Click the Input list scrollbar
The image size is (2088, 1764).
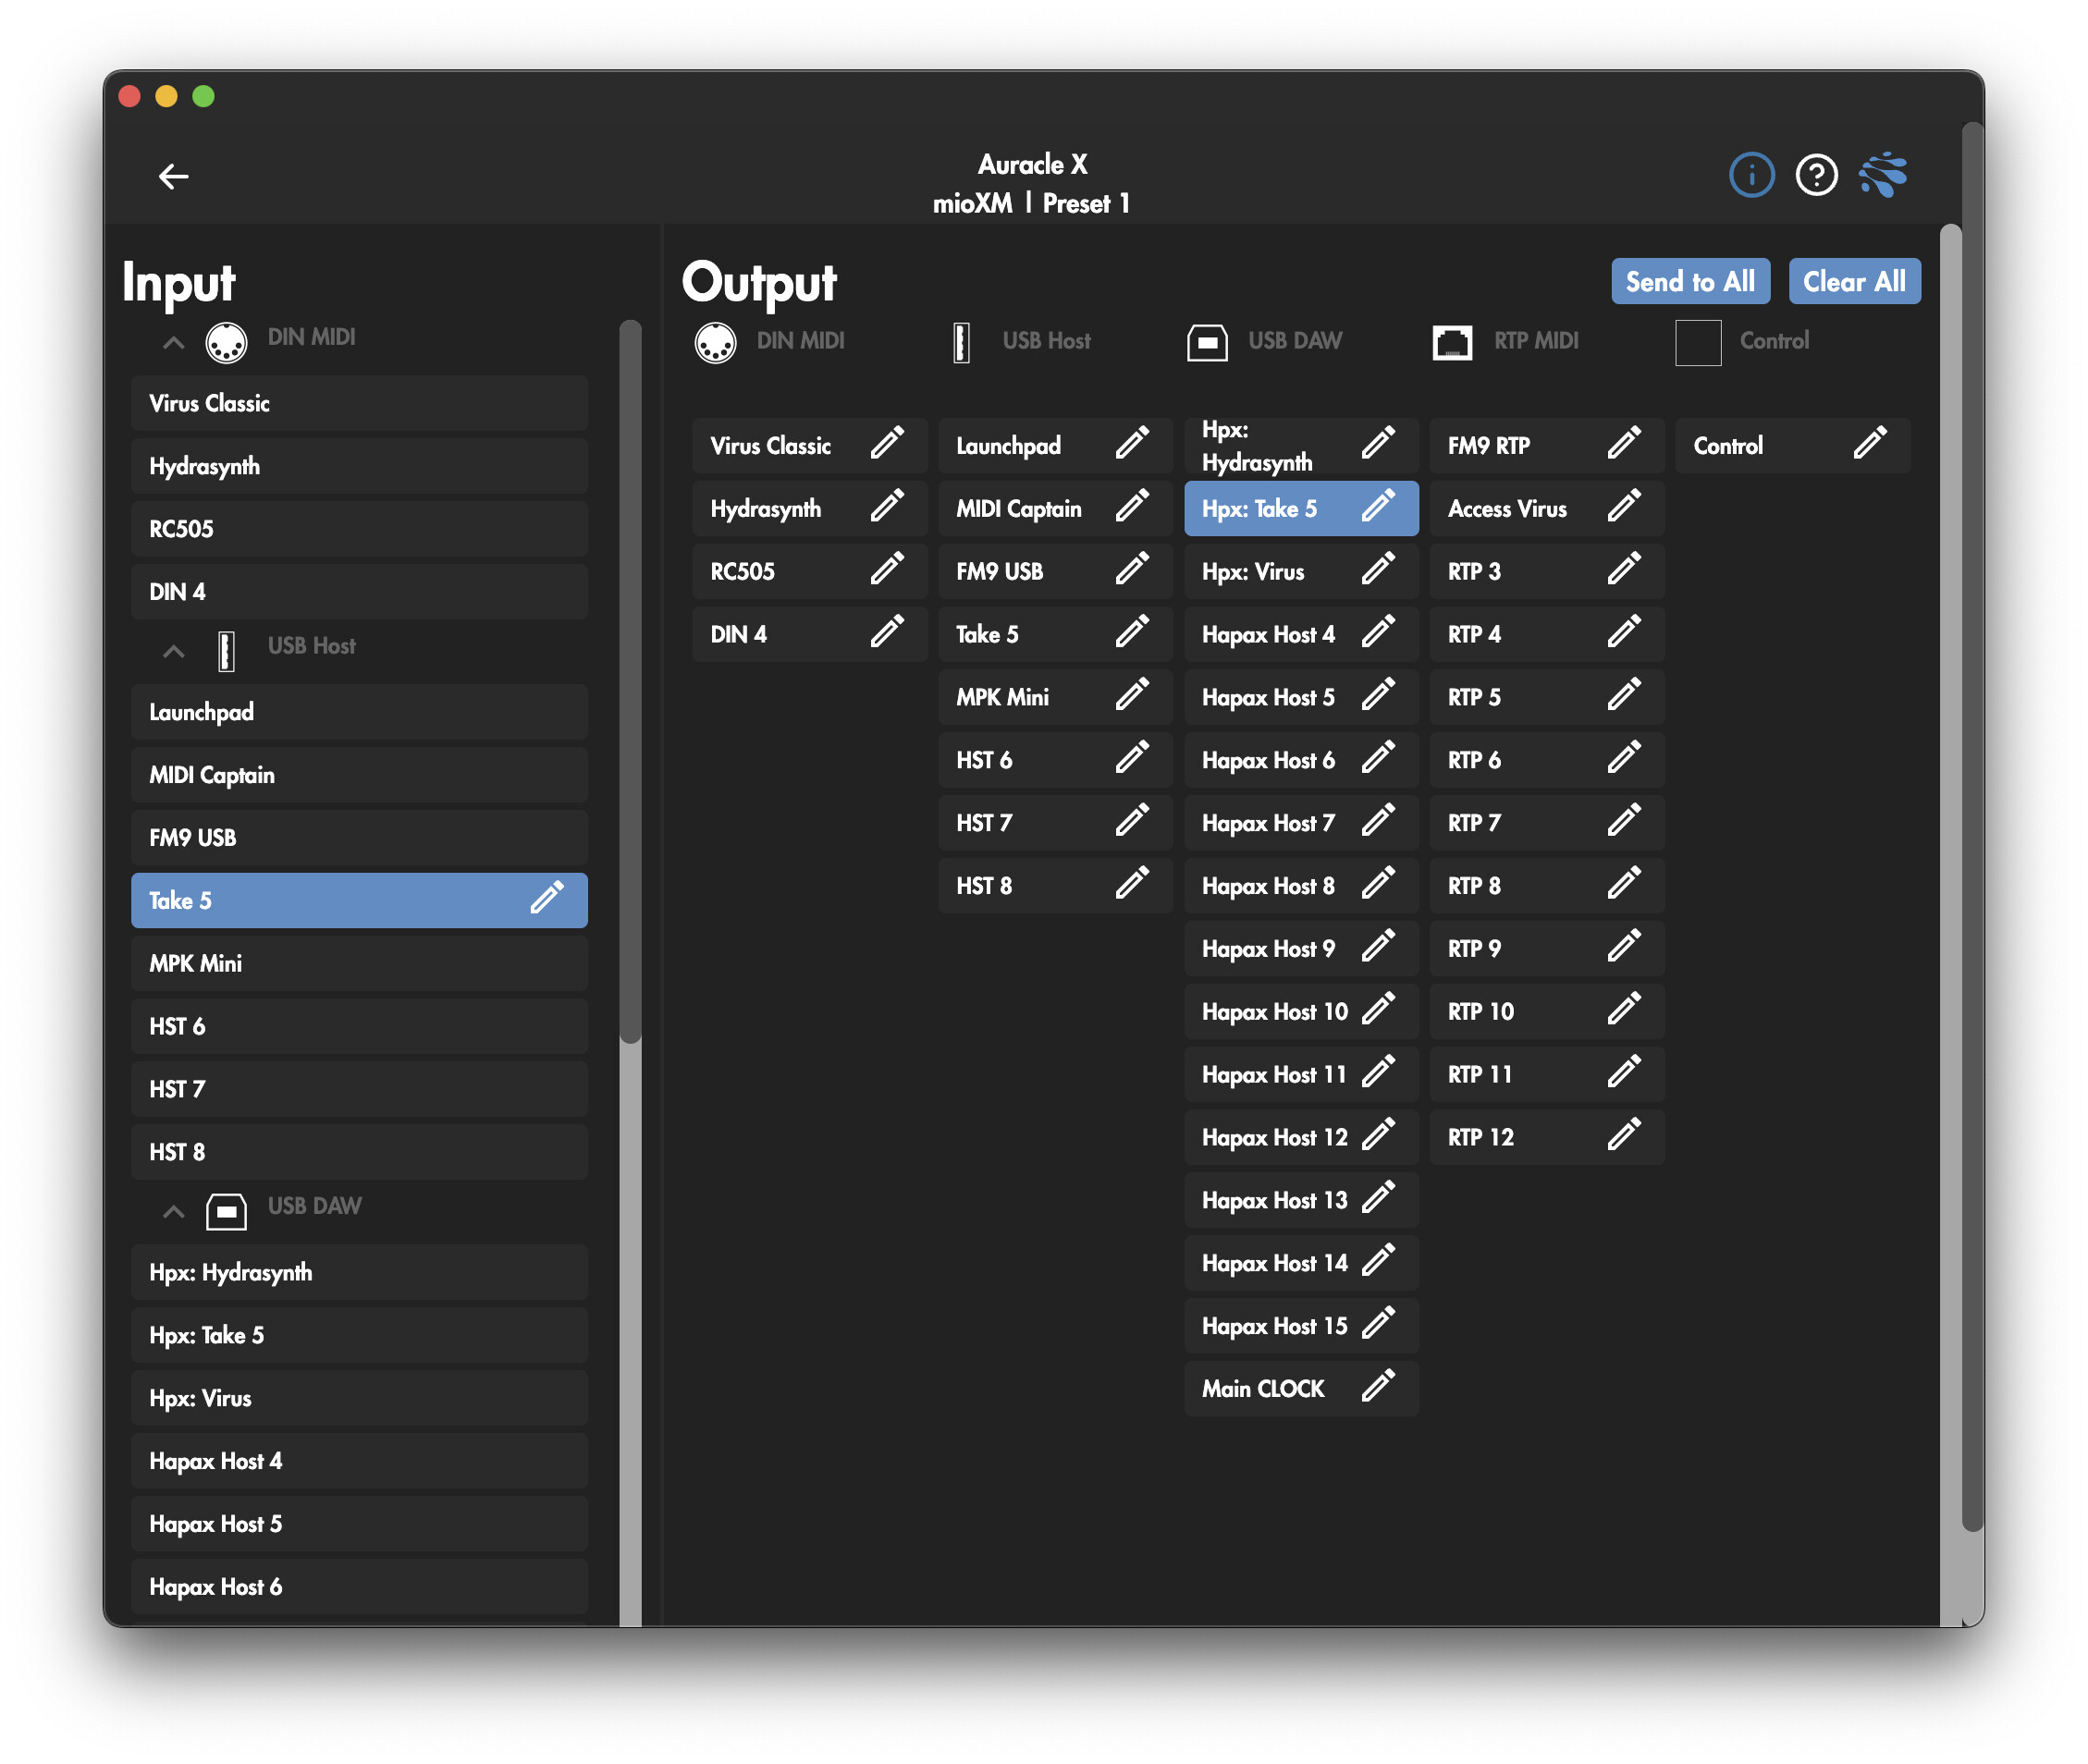pos(629,680)
